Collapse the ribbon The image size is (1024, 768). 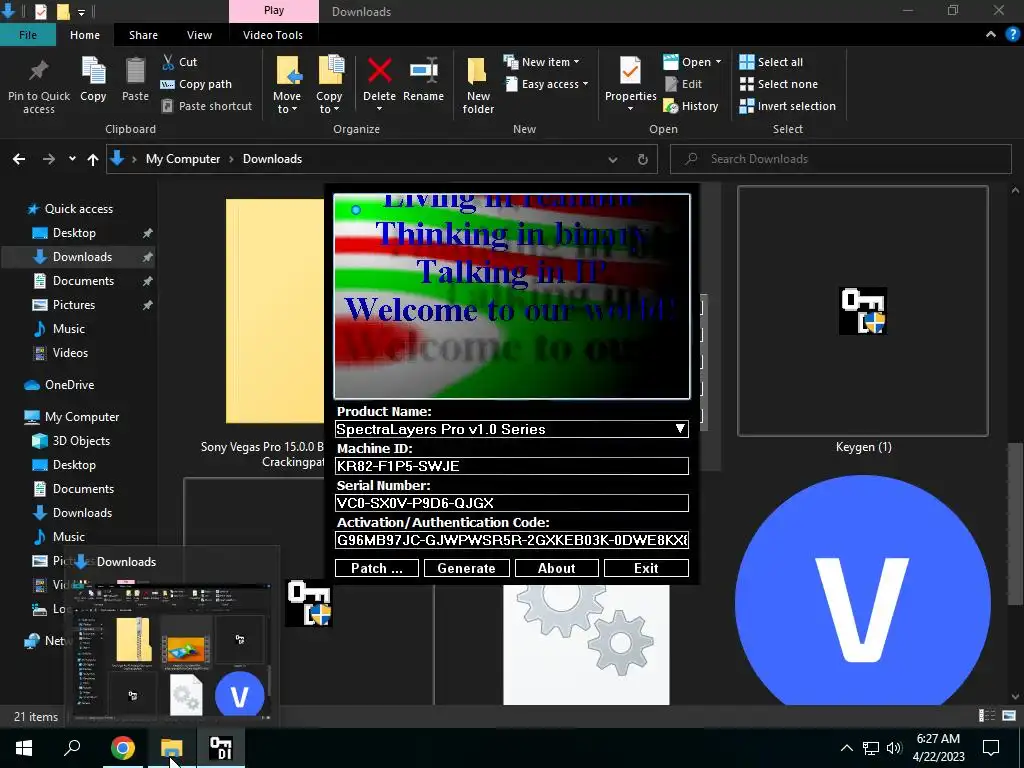991,35
